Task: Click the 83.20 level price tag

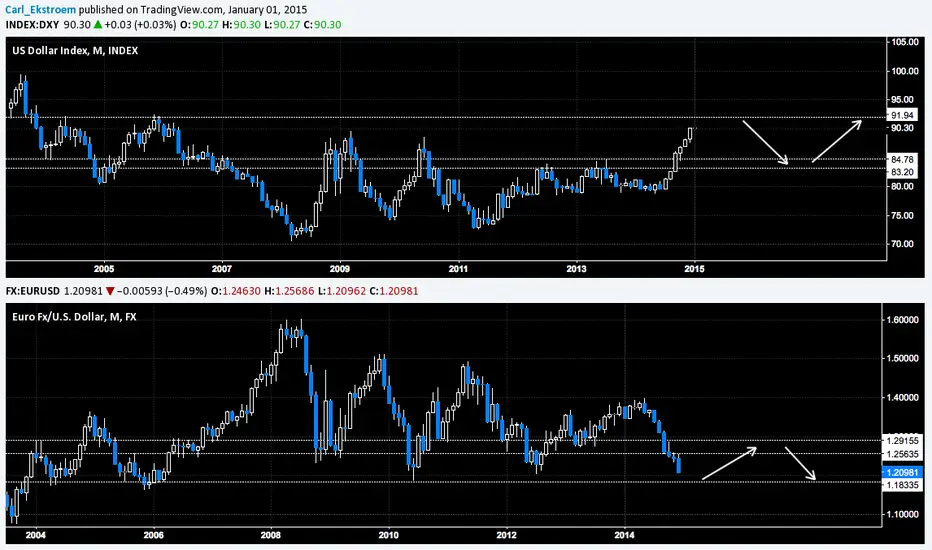Action: [903, 172]
